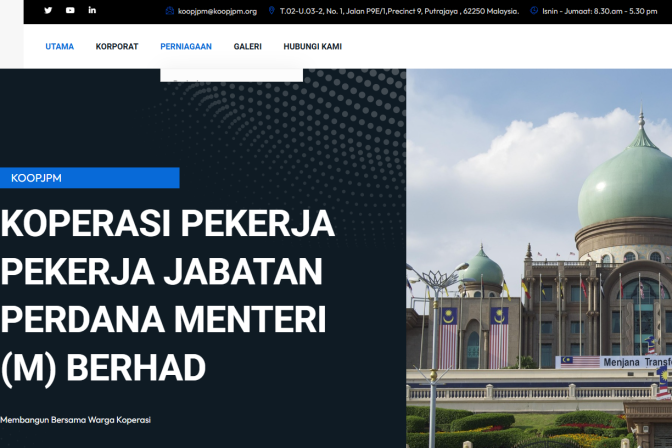
Task: Click the PERNIAGAAN dropdown submenu panel
Action: (231, 75)
